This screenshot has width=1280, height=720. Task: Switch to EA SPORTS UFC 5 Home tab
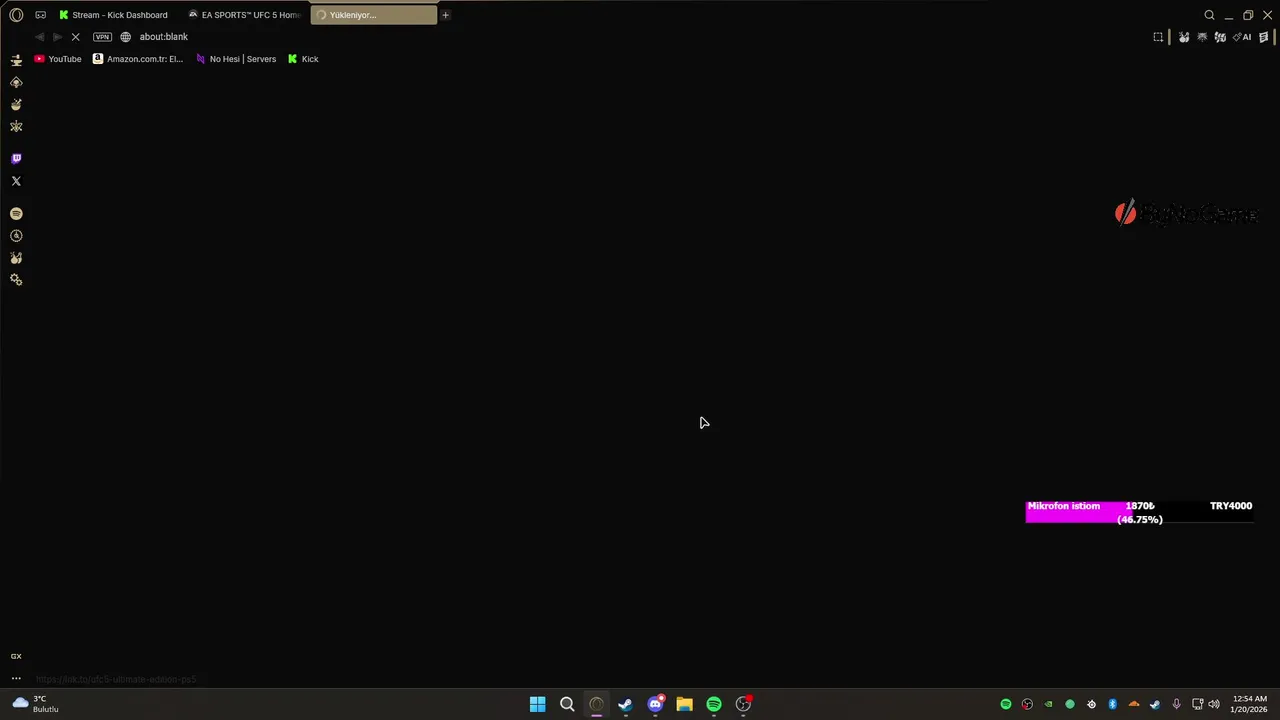point(245,15)
